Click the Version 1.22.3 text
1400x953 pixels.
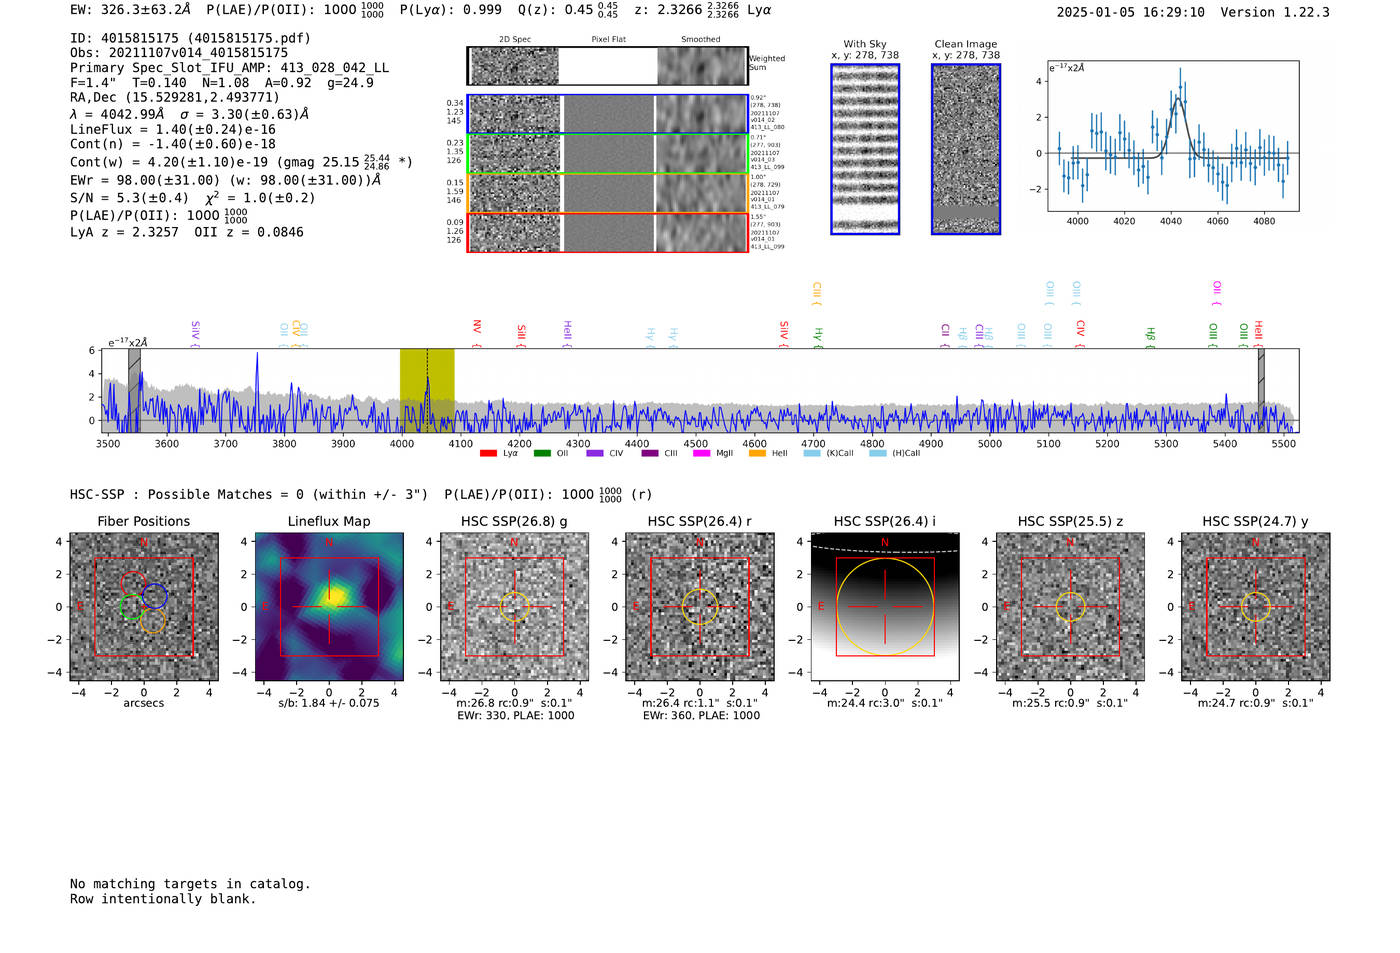point(1275,13)
